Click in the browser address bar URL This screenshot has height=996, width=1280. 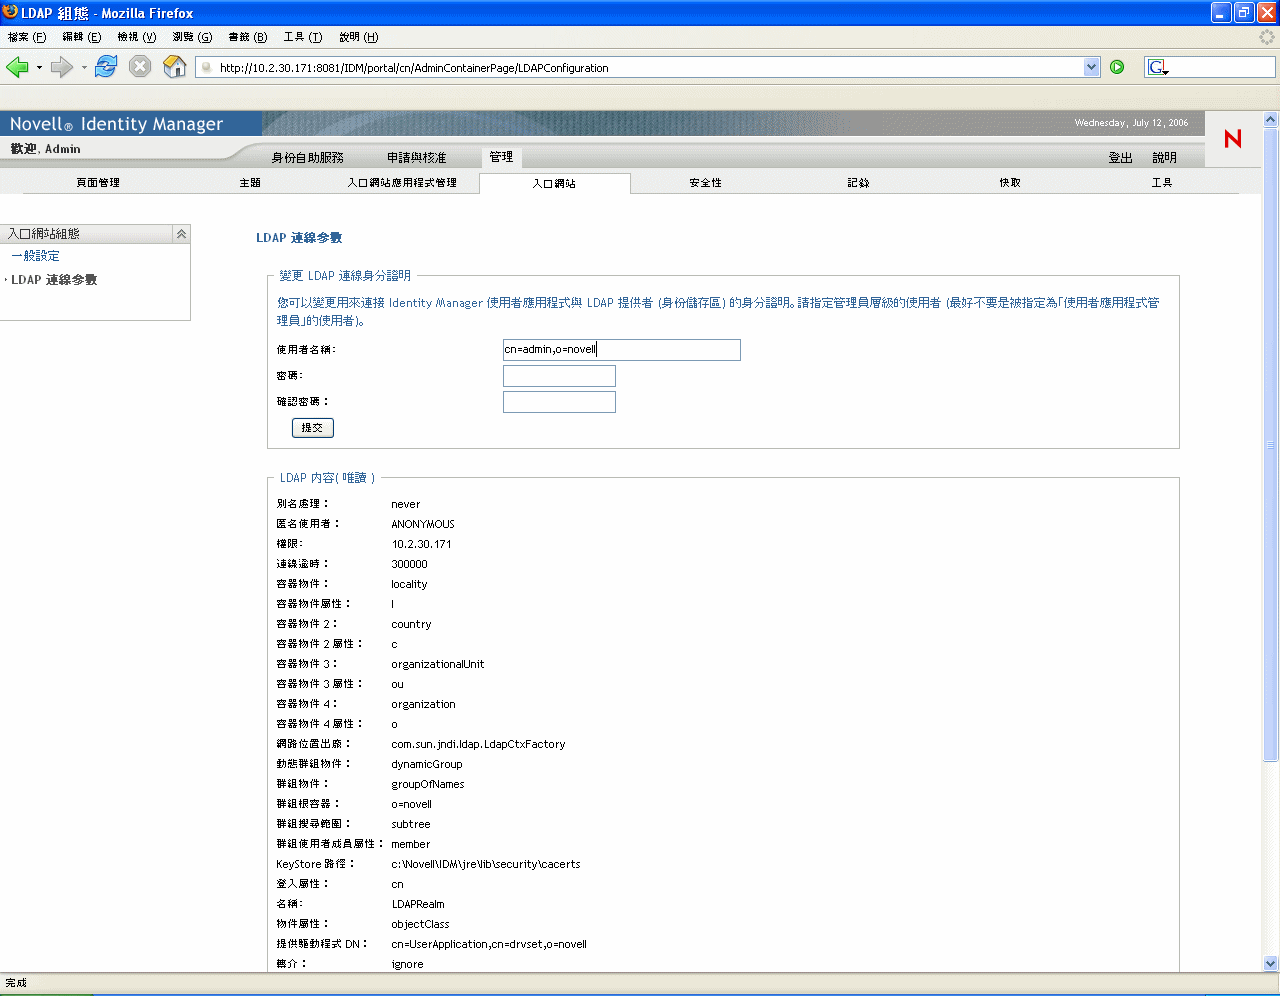[x=650, y=68]
